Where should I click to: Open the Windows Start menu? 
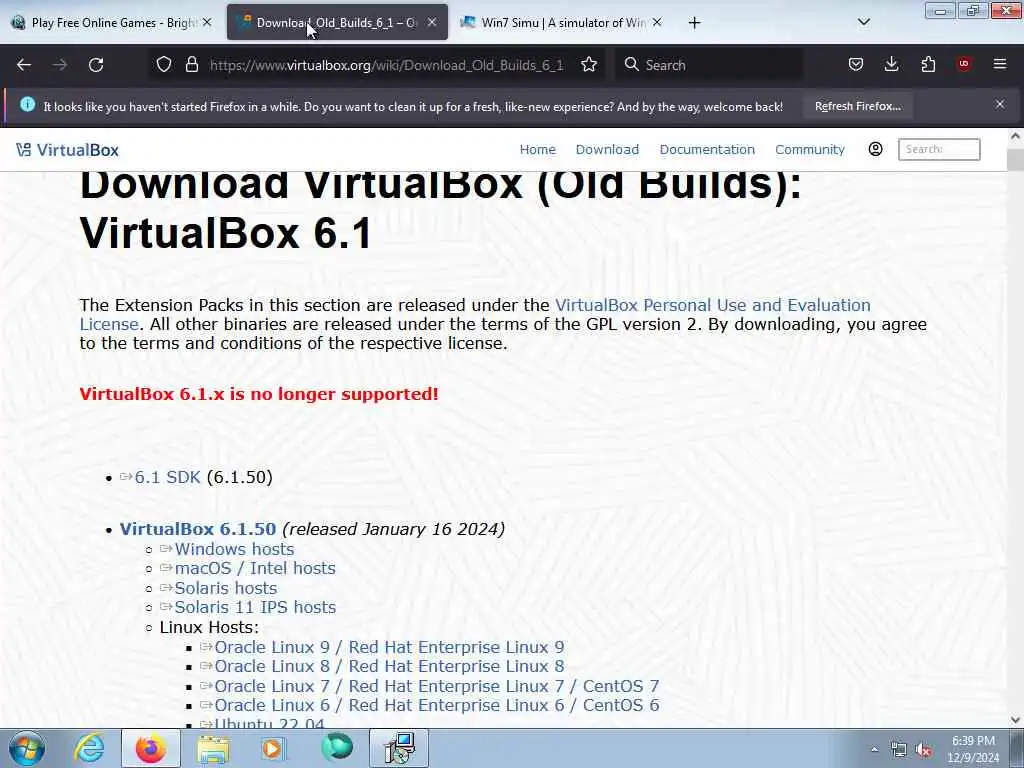tap(27, 748)
